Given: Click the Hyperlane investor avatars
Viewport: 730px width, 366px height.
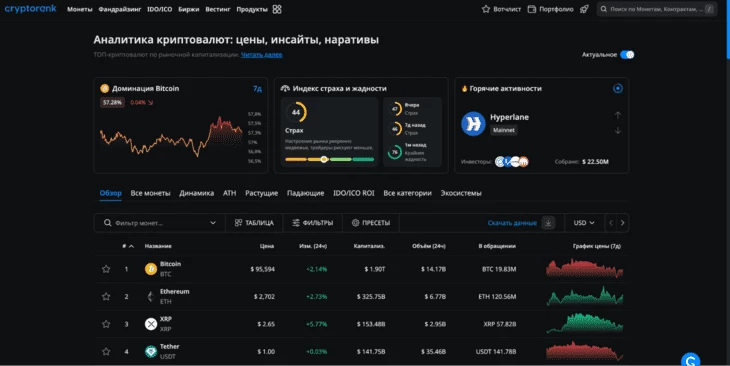Looking at the screenshot, I should coord(512,162).
